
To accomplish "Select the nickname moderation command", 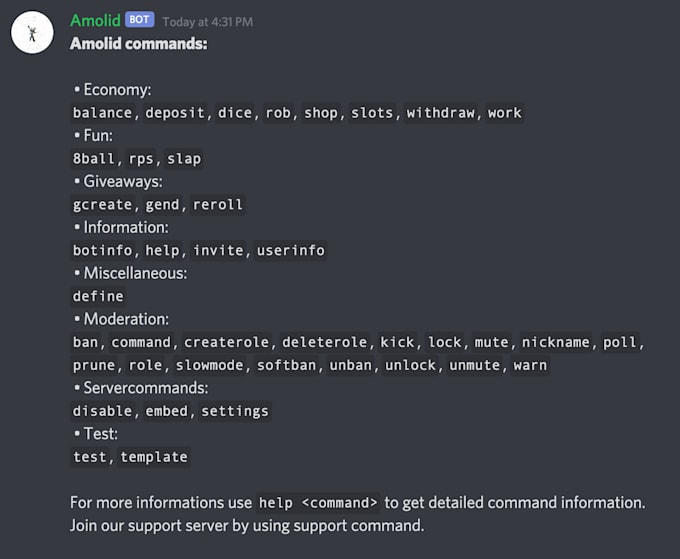I will 556,343.
